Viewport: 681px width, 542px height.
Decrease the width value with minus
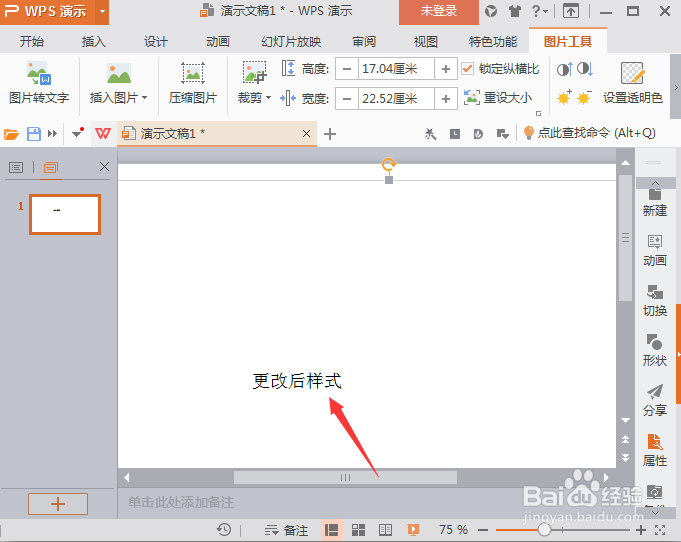tap(347, 99)
